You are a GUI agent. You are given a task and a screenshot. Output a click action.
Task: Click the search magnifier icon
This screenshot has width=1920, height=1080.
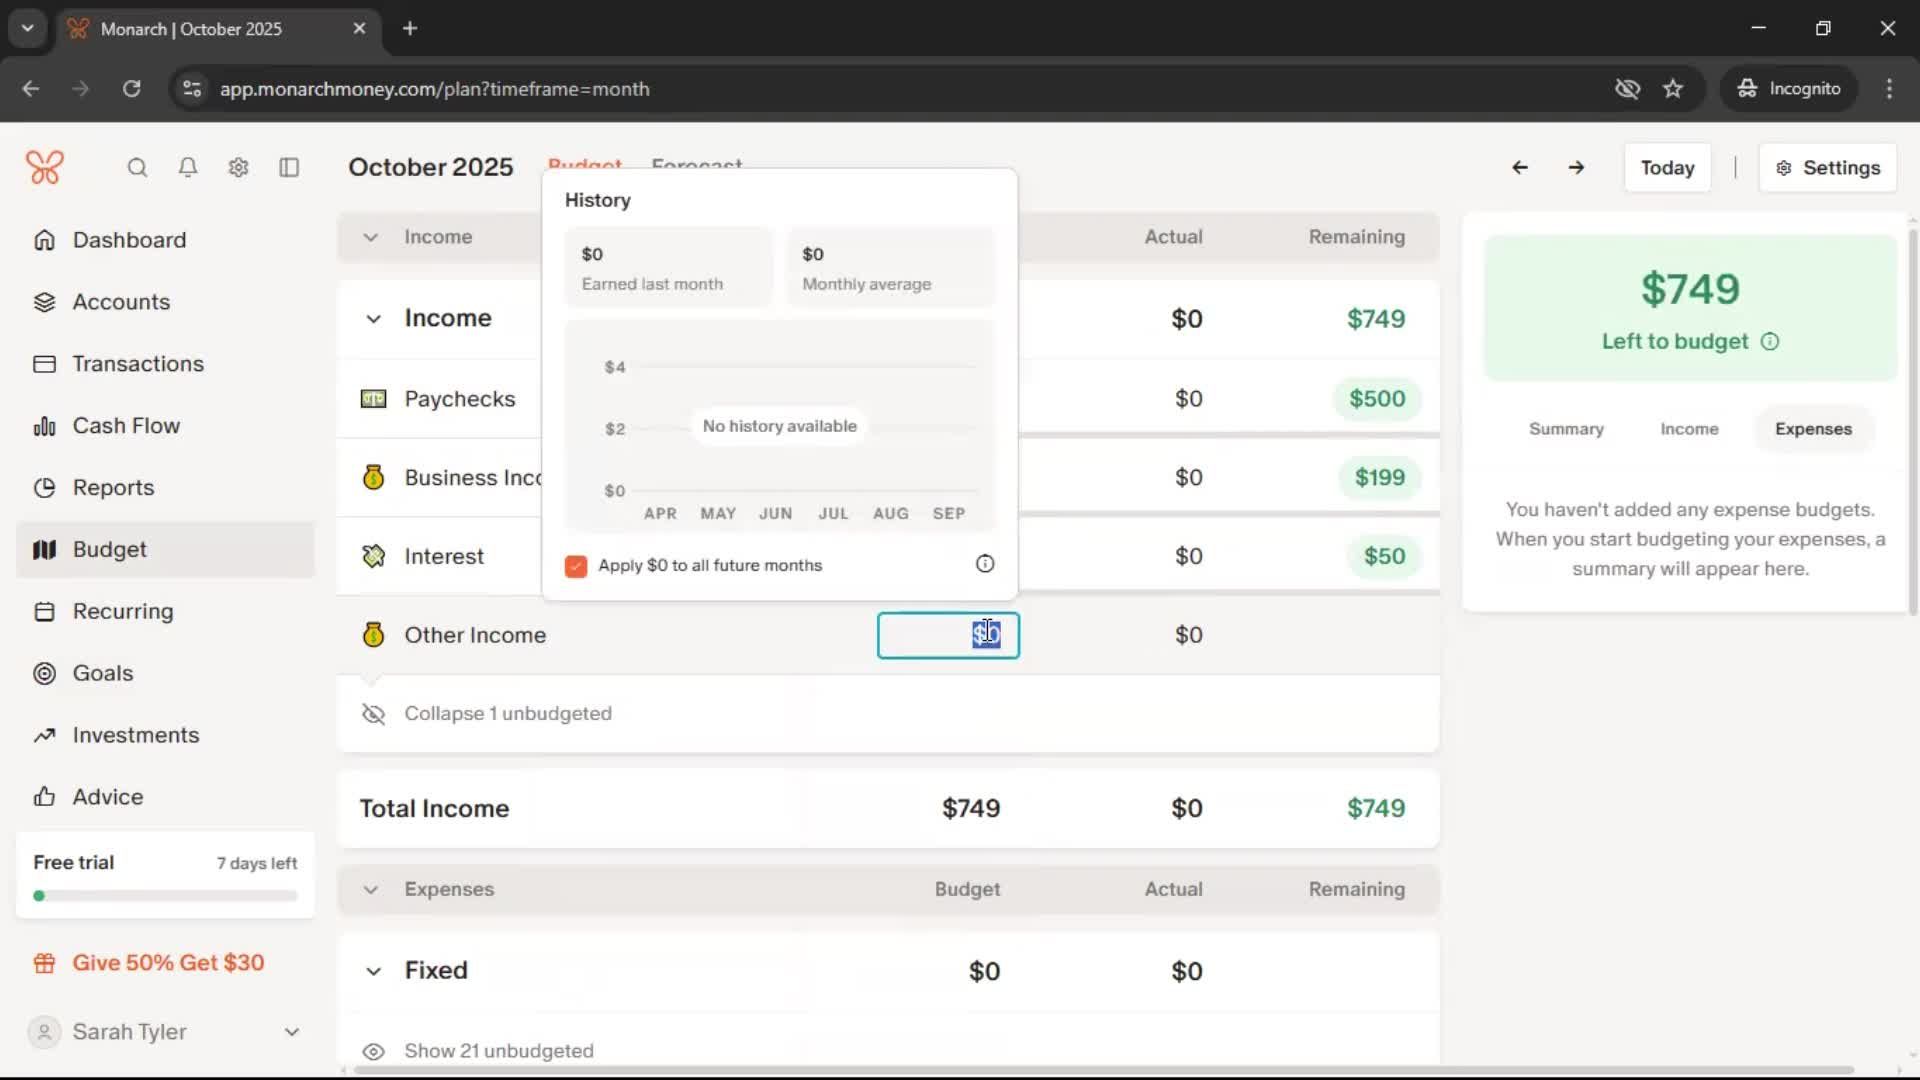pyautogui.click(x=137, y=168)
